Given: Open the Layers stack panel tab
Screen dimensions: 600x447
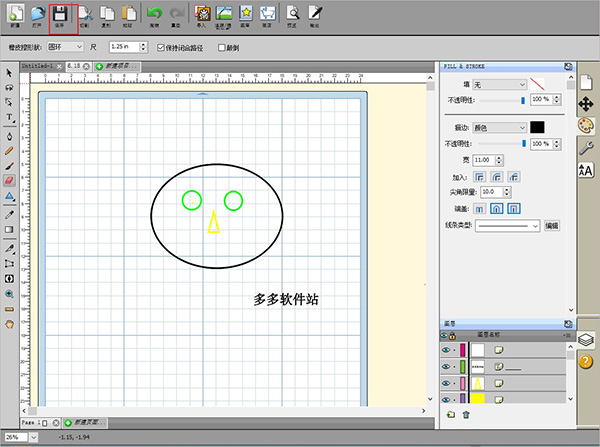Looking at the screenshot, I should pyautogui.click(x=586, y=339).
